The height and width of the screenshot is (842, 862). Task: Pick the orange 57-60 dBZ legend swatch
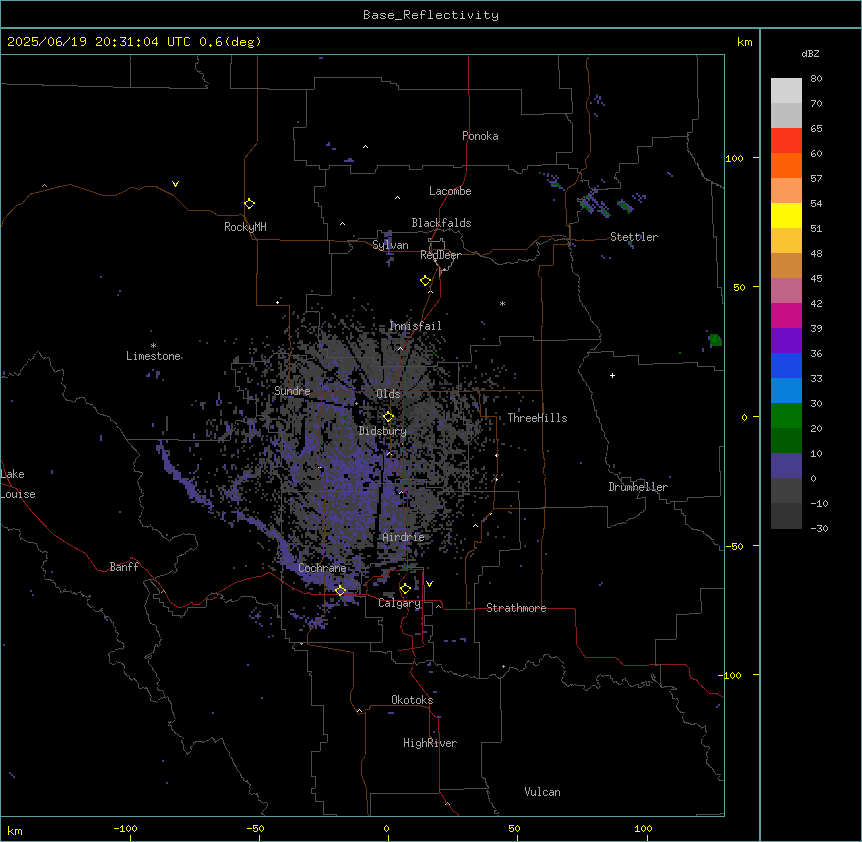pos(786,165)
